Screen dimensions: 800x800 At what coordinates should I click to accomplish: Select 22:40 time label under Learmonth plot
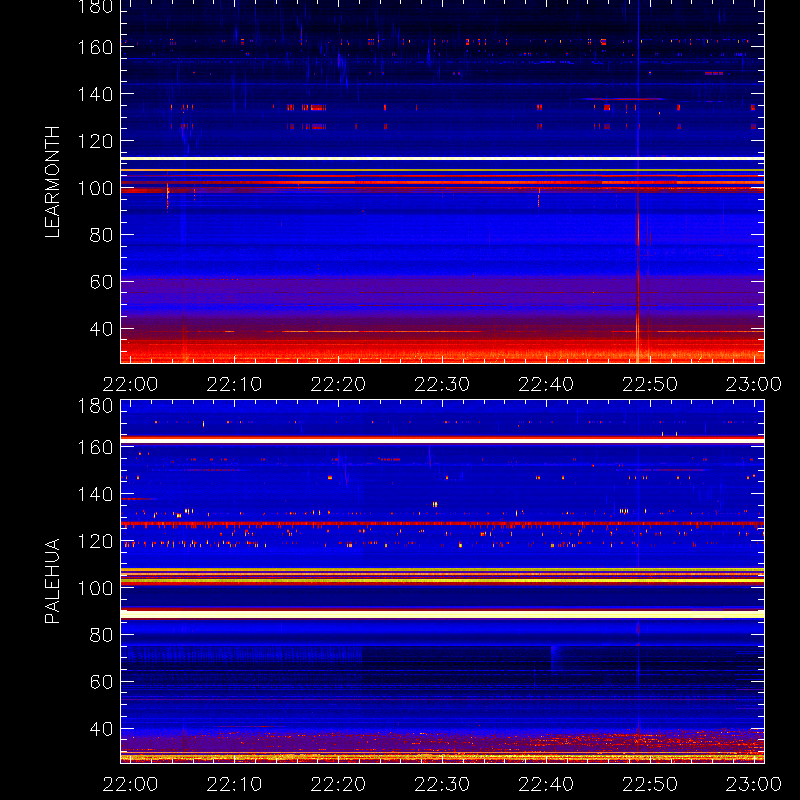pyautogui.click(x=546, y=384)
